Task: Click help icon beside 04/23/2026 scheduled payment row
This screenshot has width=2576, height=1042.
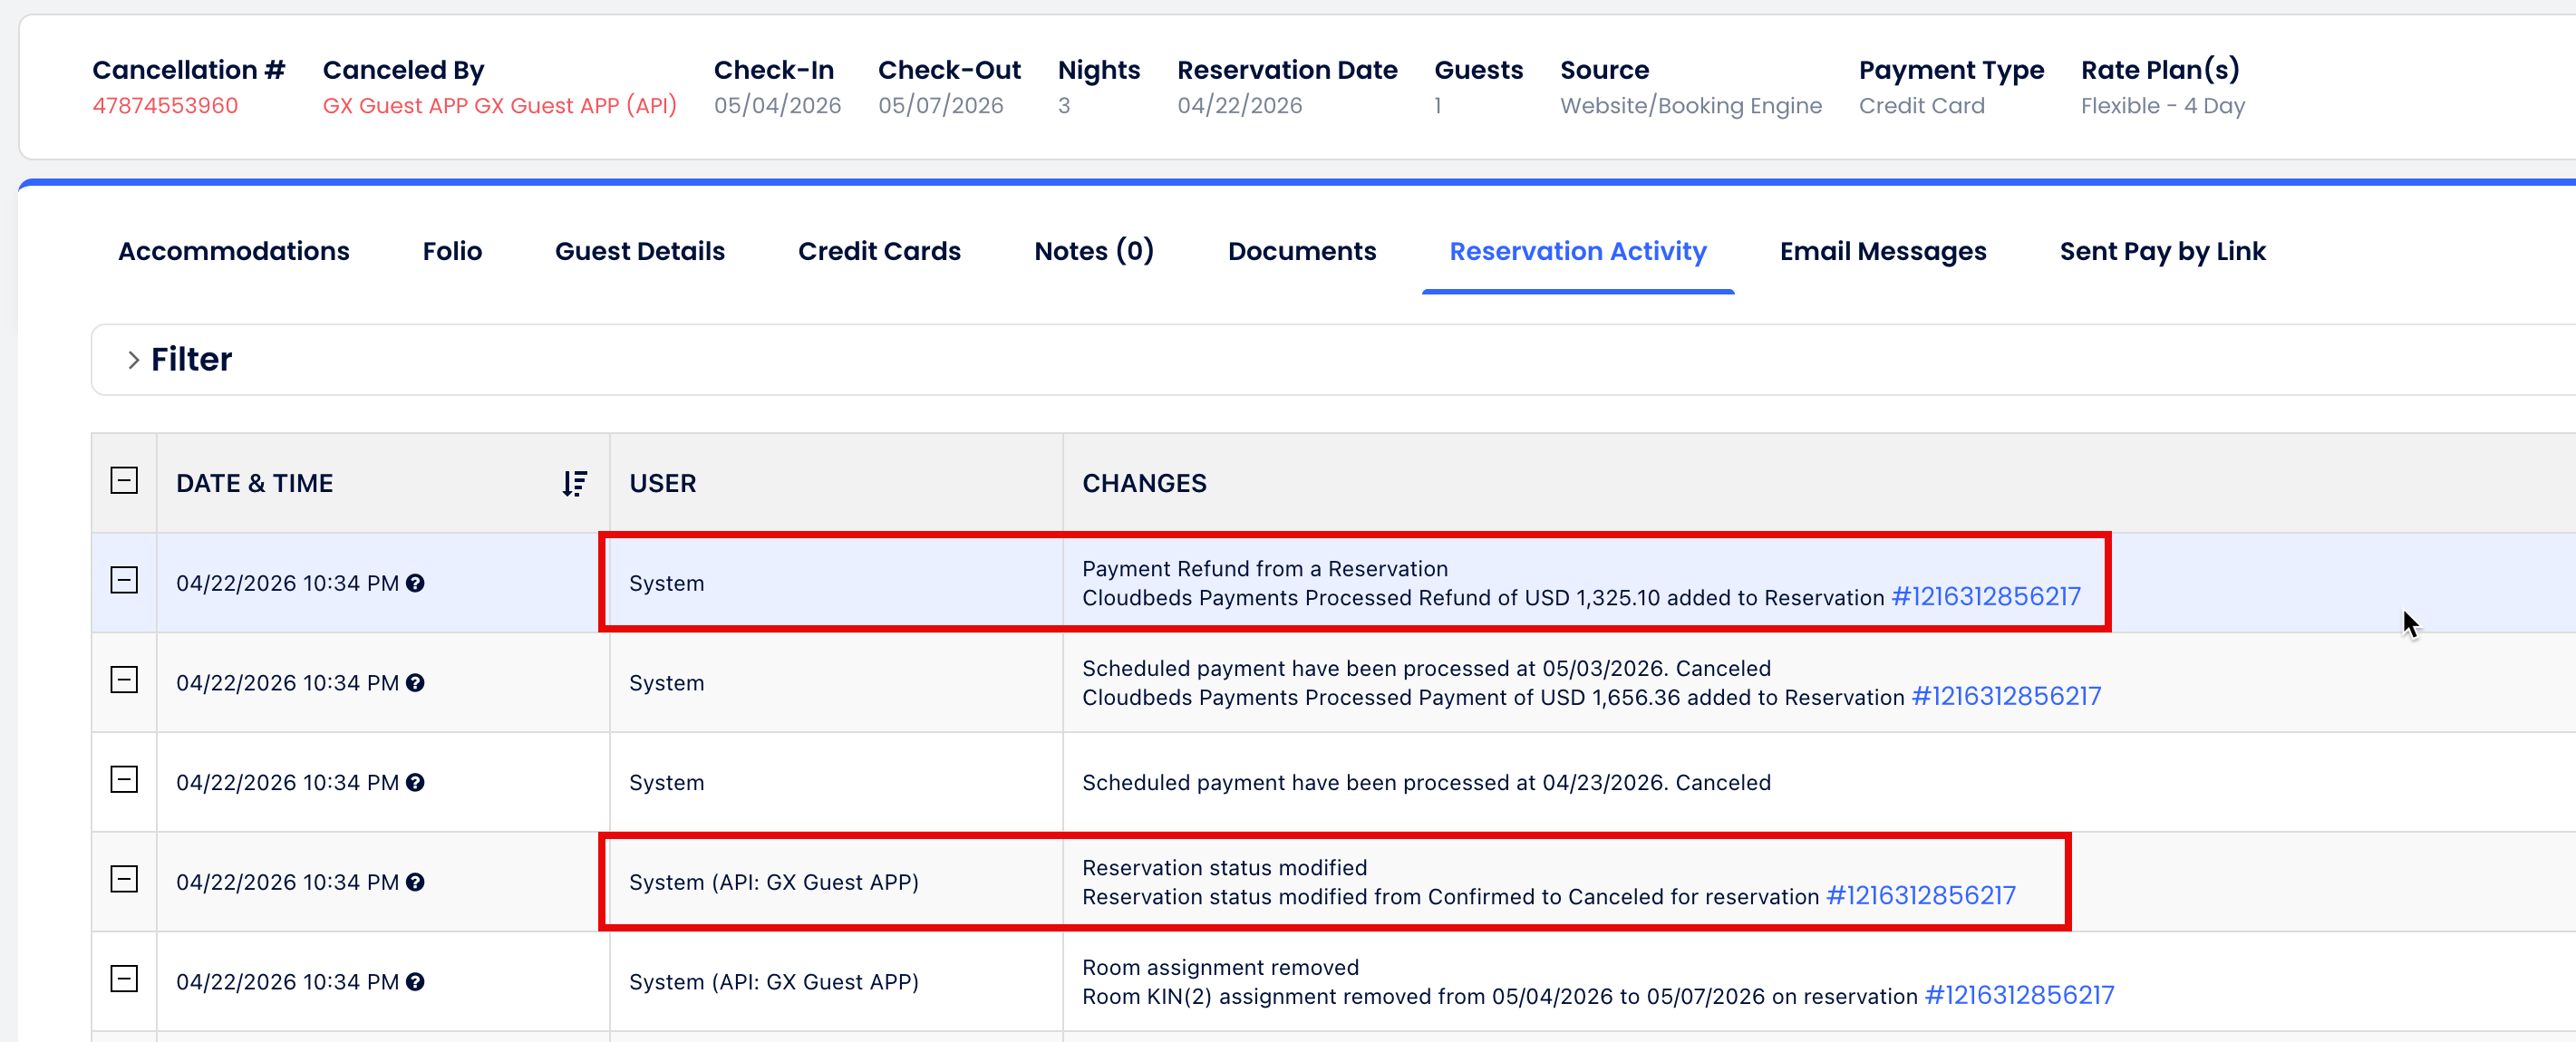Action: [x=415, y=783]
